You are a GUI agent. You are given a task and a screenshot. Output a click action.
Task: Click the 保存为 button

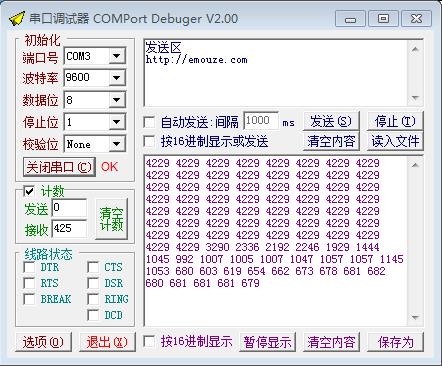point(395,342)
